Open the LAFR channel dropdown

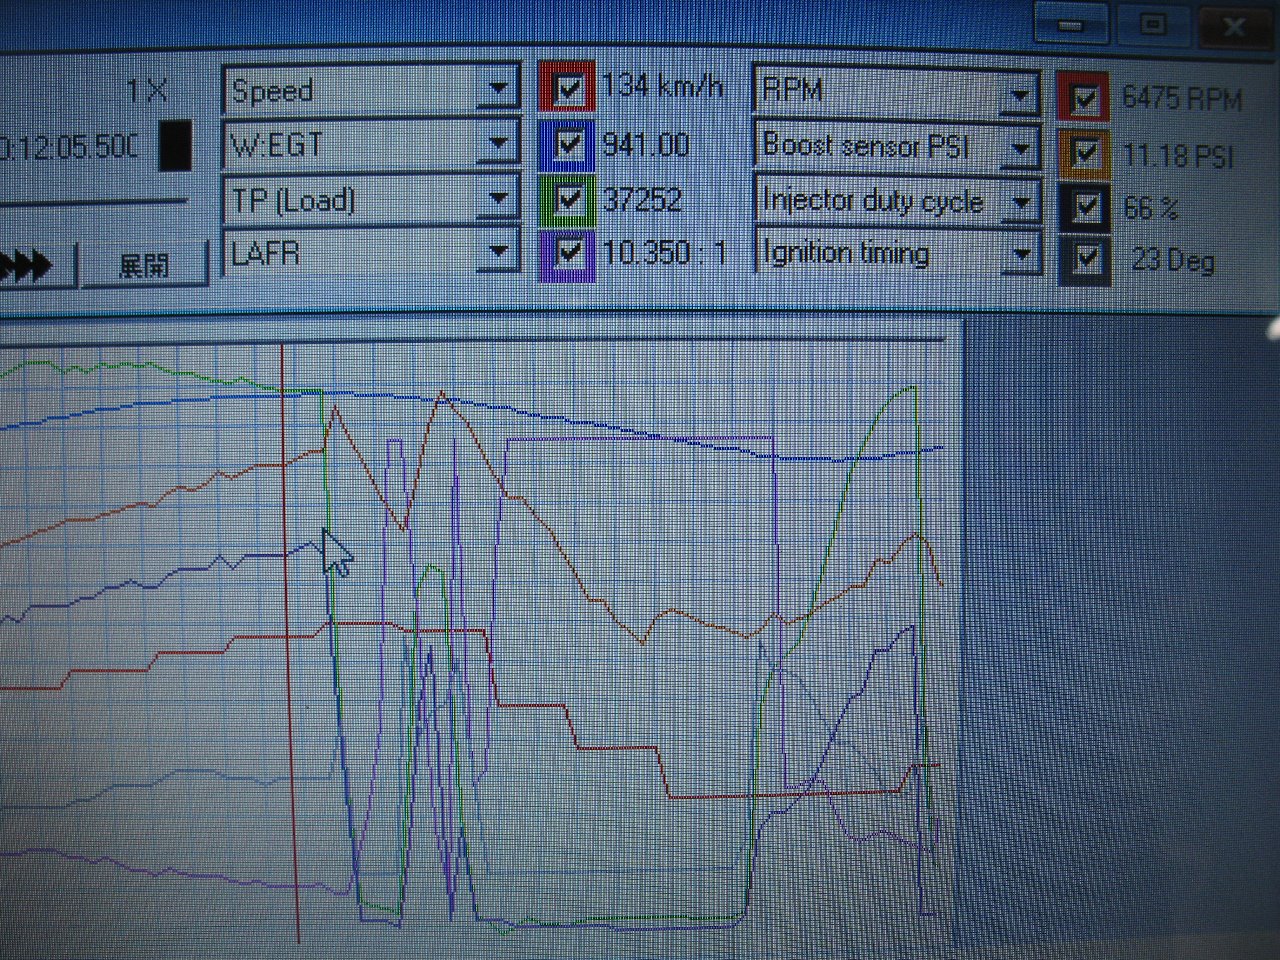coord(498,252)
